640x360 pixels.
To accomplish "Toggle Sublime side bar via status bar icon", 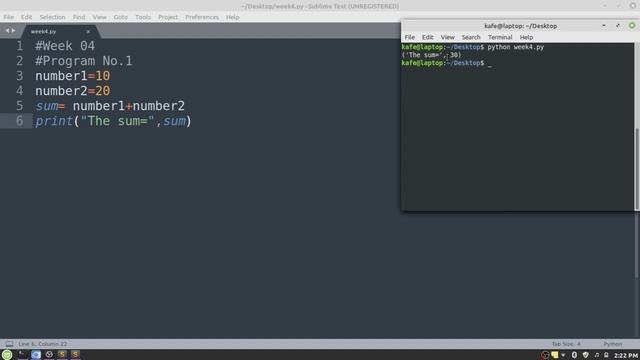I will (x=9, y=344).
